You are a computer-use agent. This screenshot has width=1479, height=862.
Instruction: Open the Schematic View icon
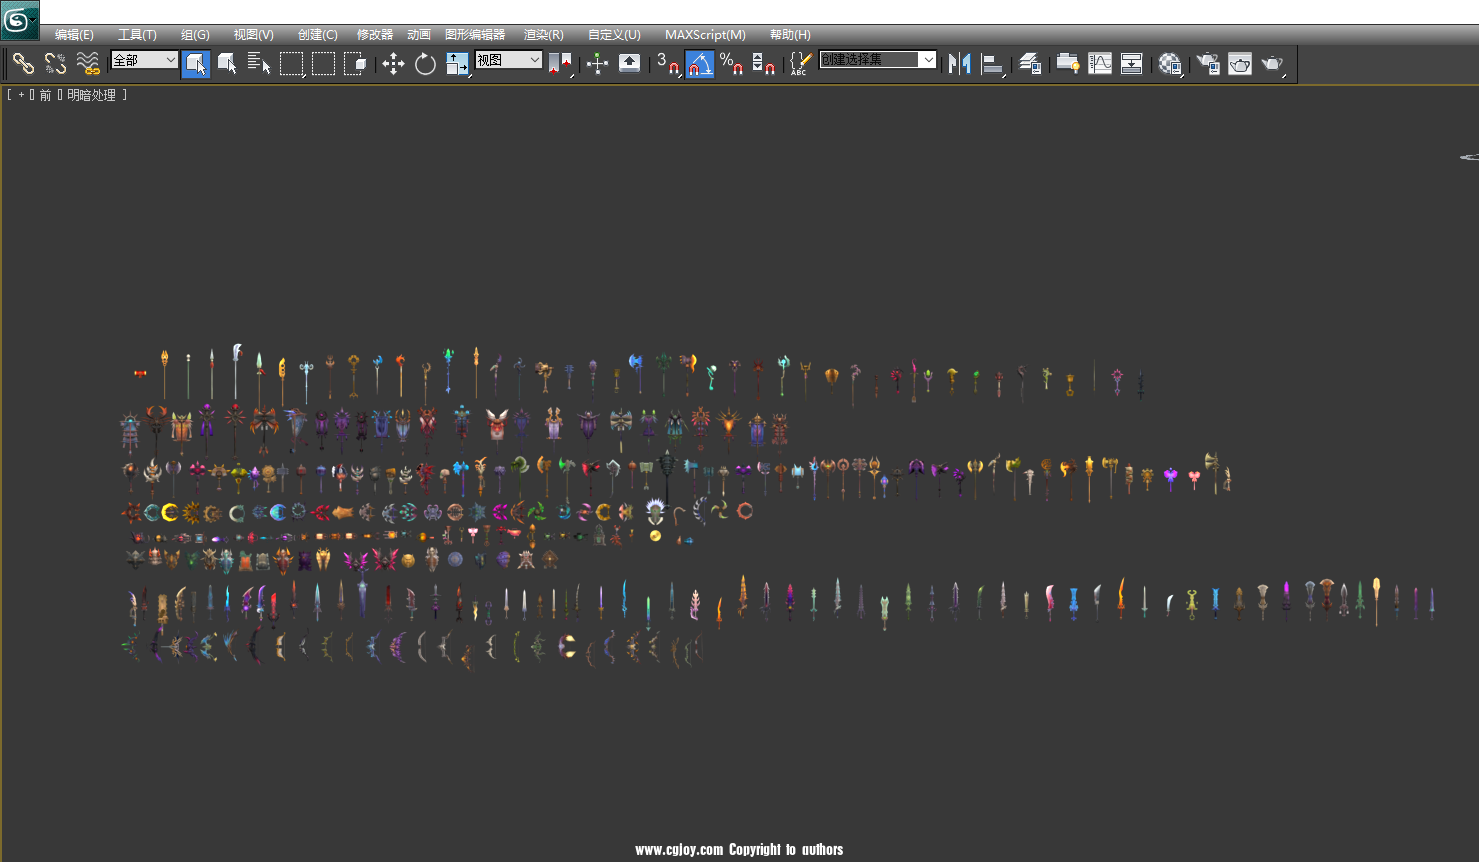coord(1132,64)
